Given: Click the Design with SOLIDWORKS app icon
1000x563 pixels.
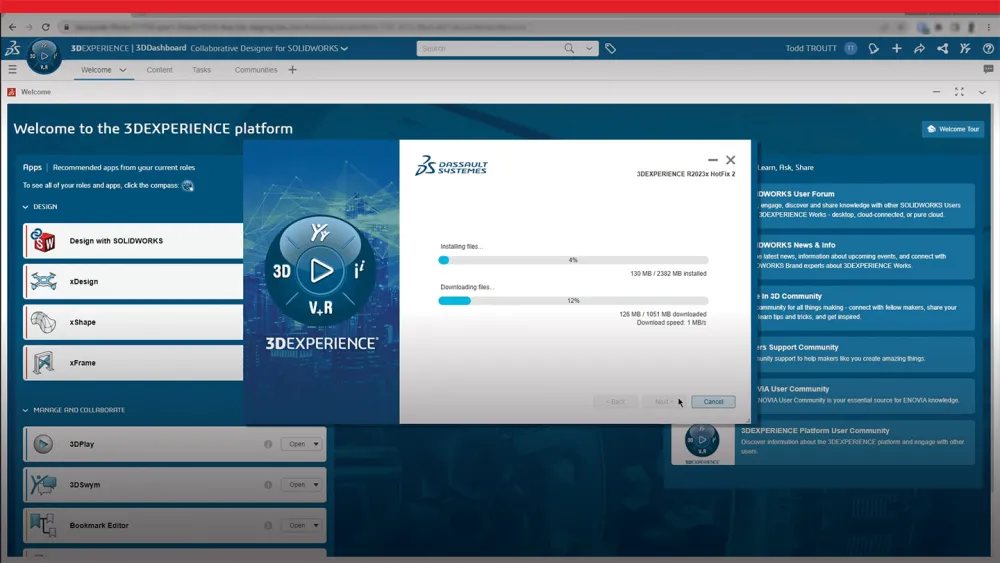Looking at the screenshot, I should click(43, 241).
